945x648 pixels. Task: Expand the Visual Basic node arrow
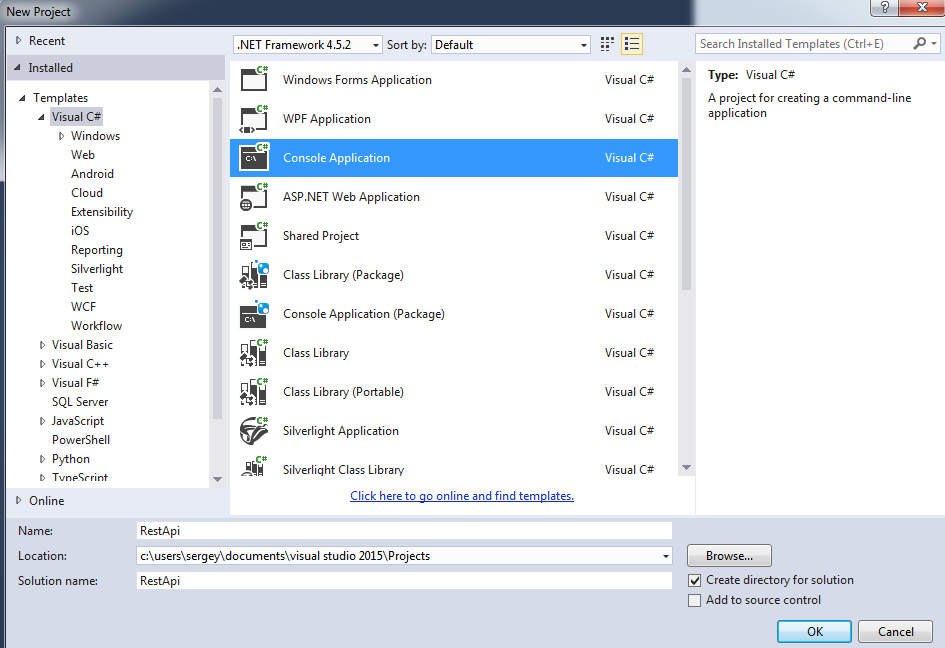[x=42, y=345]
